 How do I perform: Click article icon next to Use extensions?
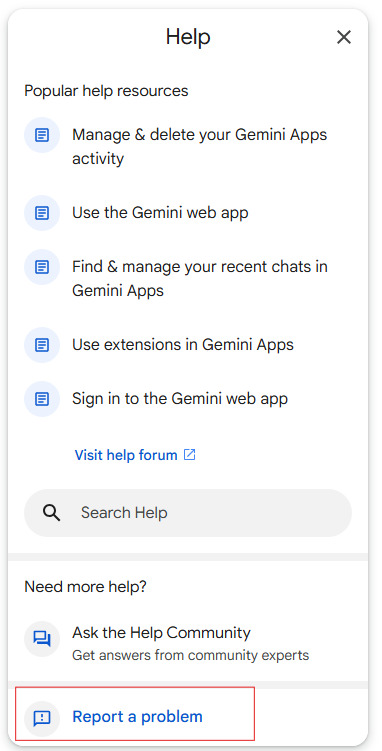click(x=42, y=344)
